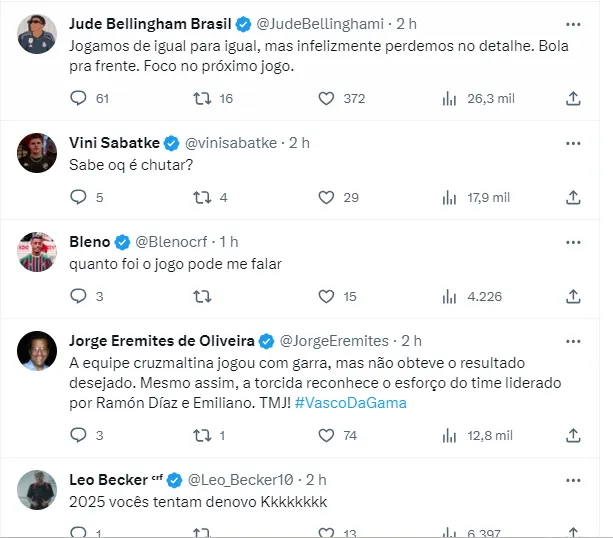The width and height of the screenshot is (613, 538).
Task: Click Leo Becker's profile picture
Action: (x=37, y=489)
